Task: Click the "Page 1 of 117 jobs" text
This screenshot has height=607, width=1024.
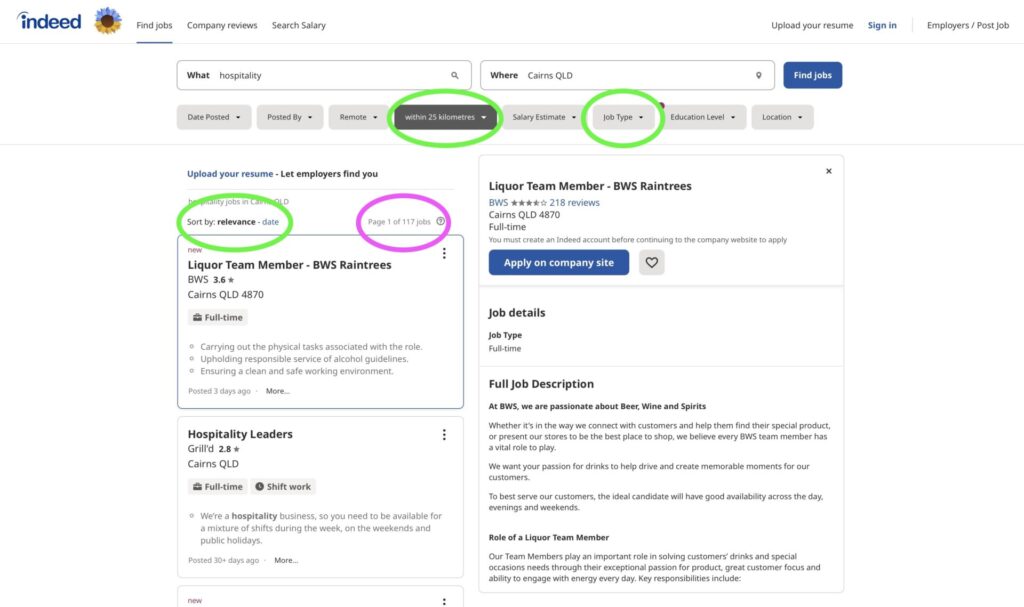Action: [x=399, y=221]
